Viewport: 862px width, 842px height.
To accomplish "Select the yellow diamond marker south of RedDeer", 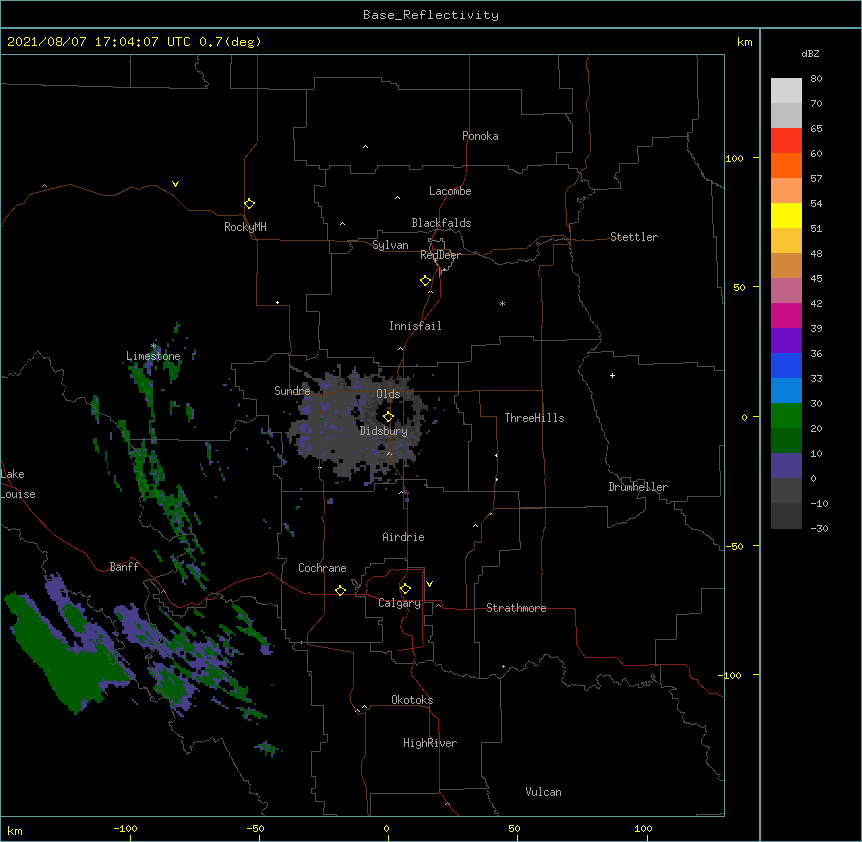I will coord(425,281).
